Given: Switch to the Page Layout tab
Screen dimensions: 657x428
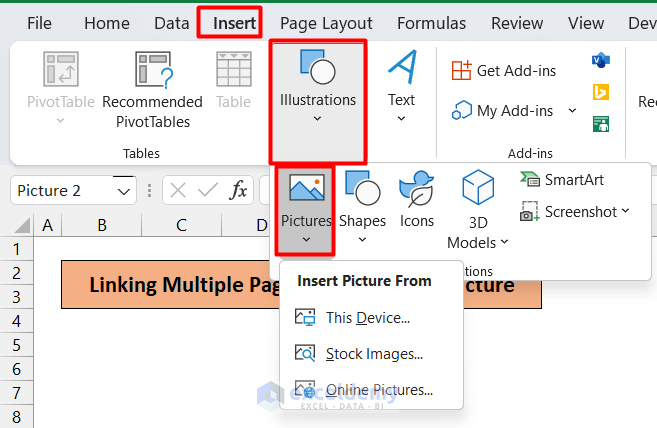Looking at the screenshot, I should [x=326, y=23].
